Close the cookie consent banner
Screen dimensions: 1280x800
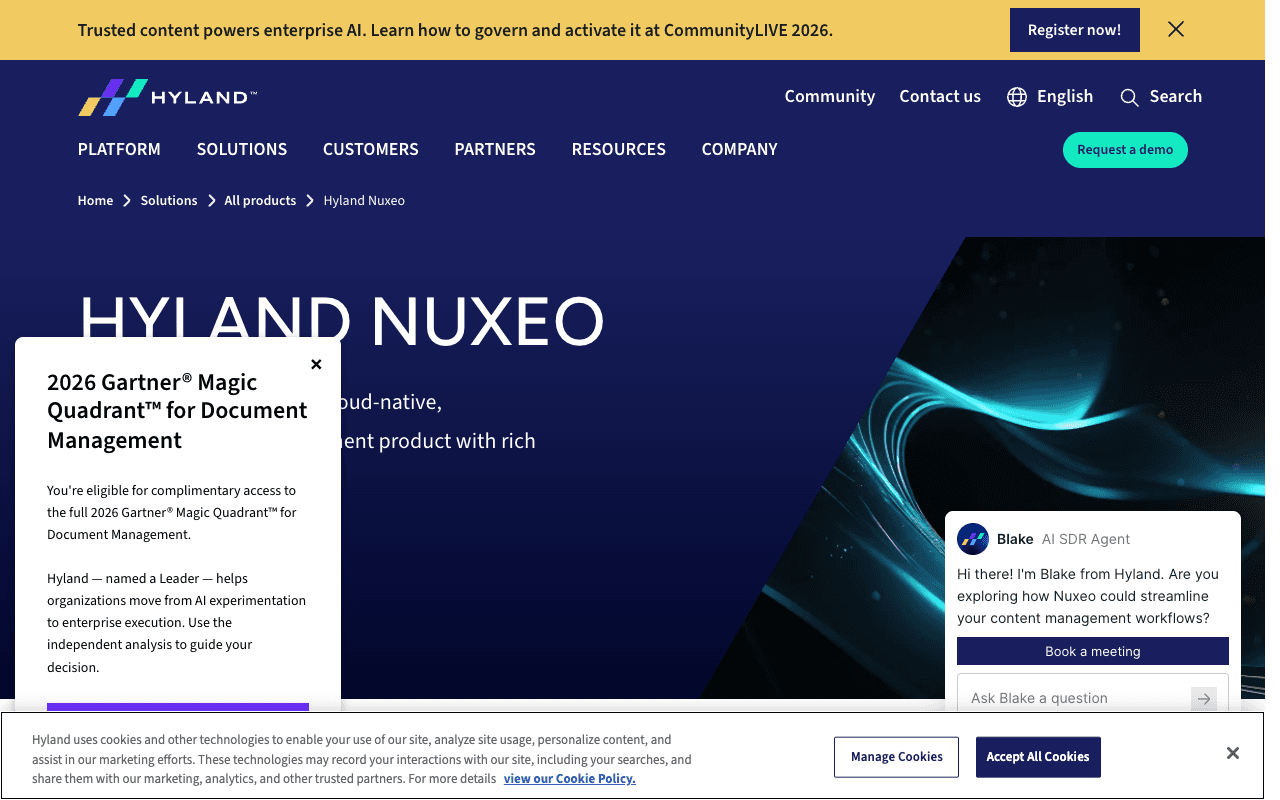[x=1233, y=753]
